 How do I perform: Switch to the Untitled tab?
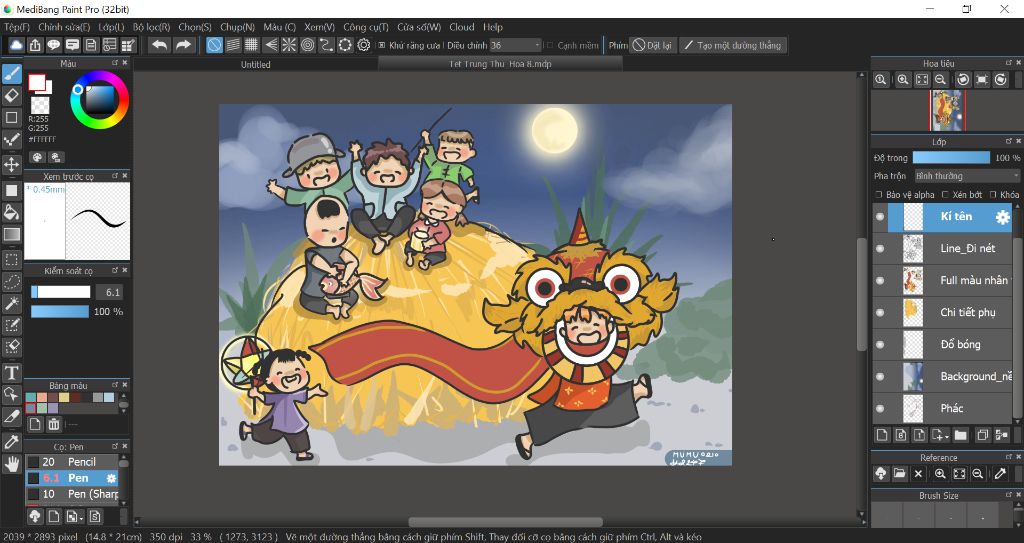(255, 64)
